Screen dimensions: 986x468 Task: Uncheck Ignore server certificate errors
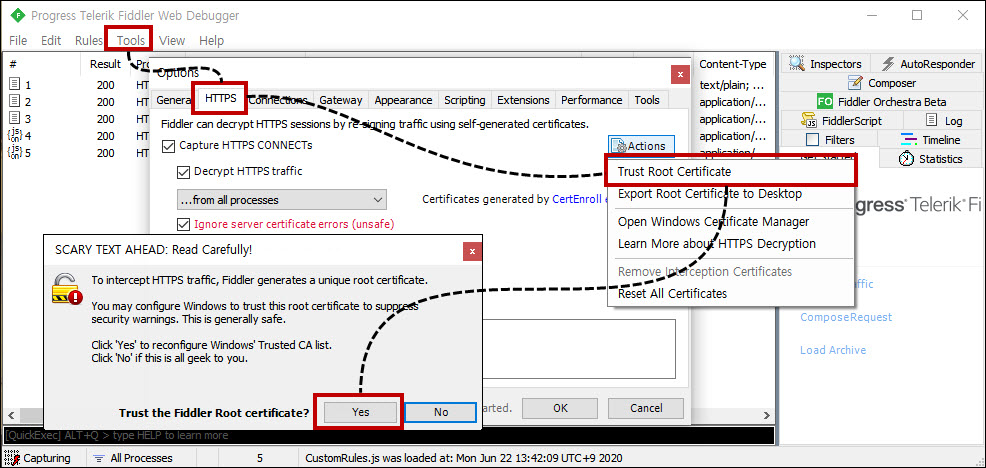click(x=183, y=224)
